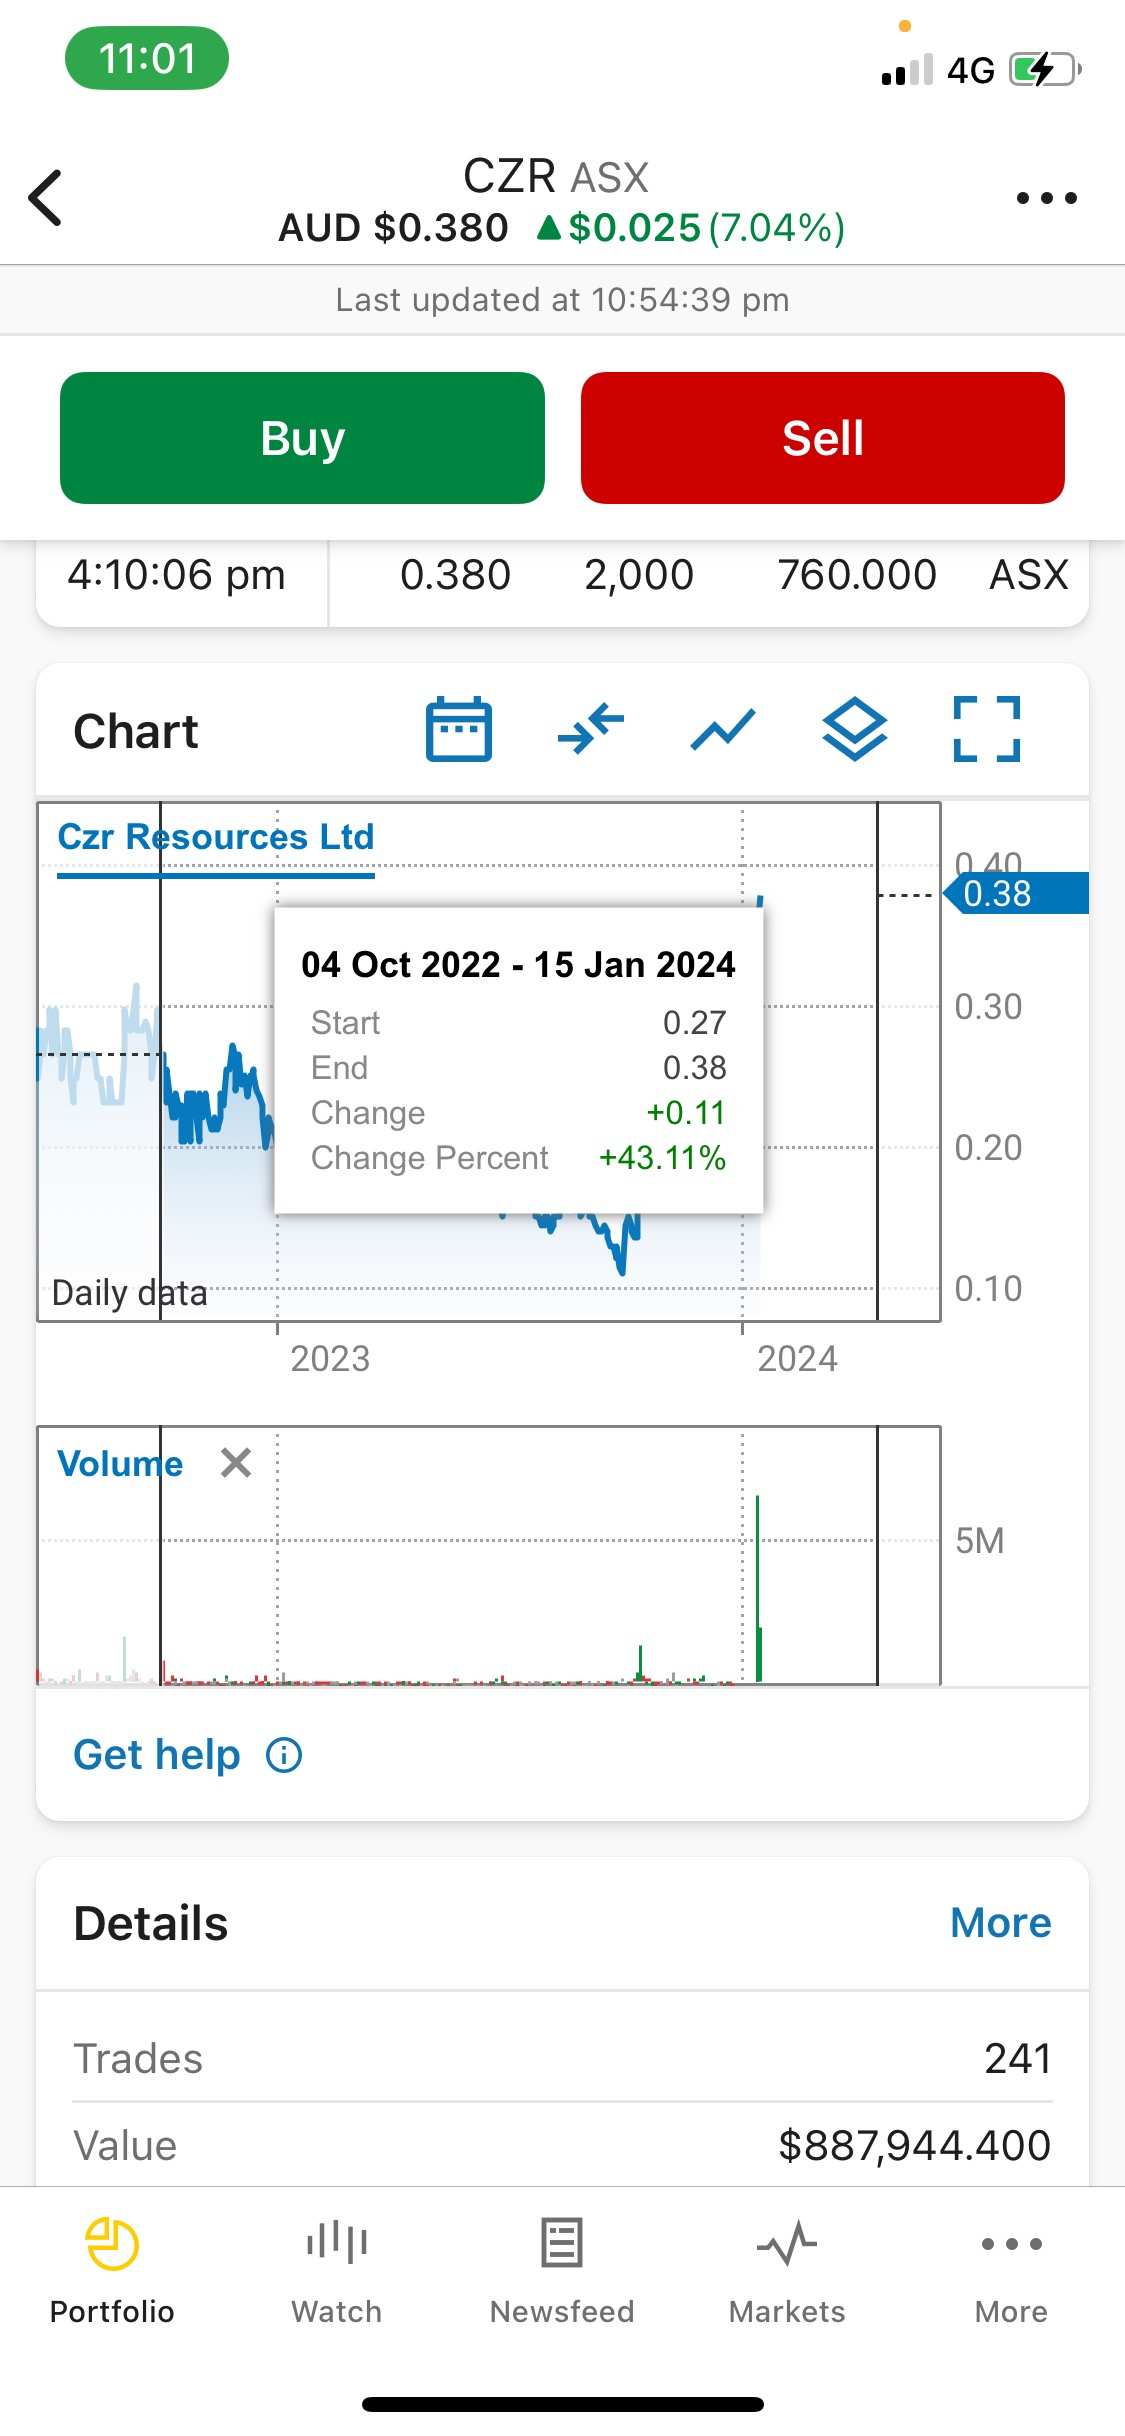
Task: Remove the Volume indicator with X
Action: 236,1463
